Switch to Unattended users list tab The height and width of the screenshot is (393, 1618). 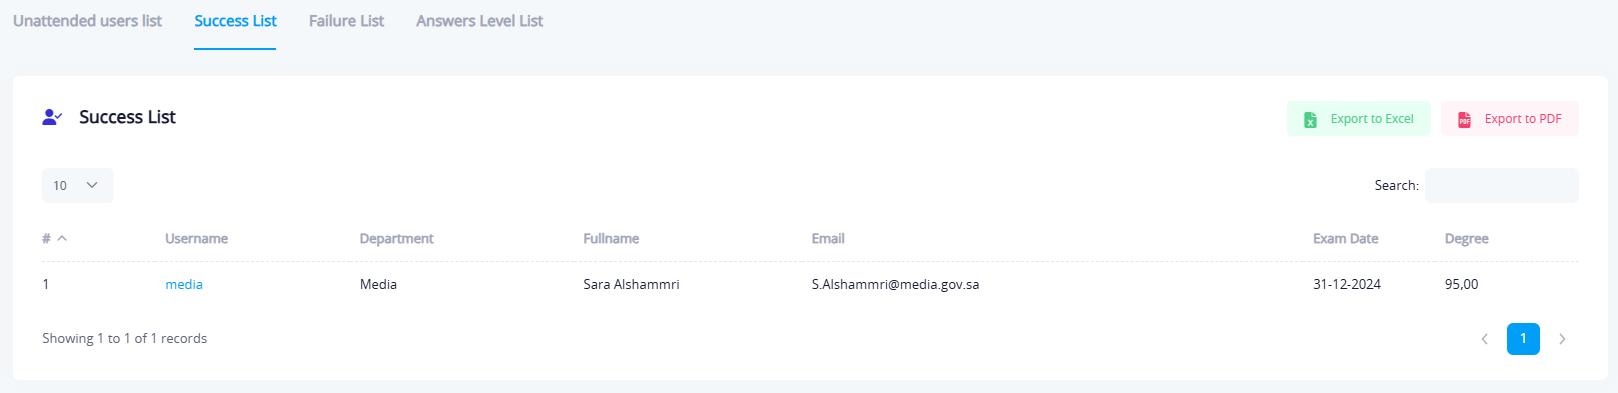click(87, 21)
